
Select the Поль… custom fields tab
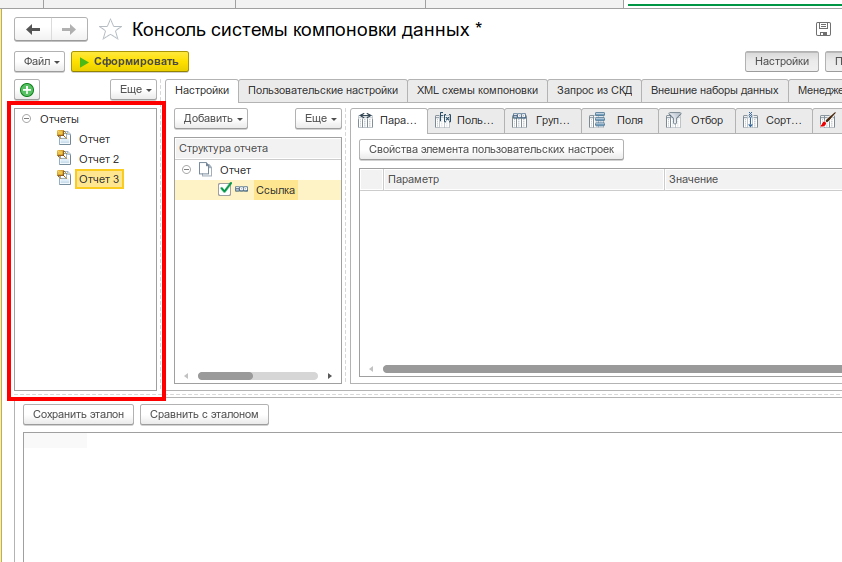(466, 120)
